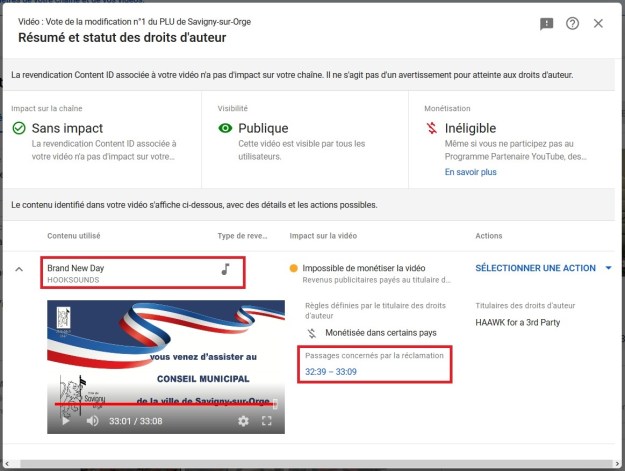
Task: Click the Monétisée dans certains pays icon
Action: 313,332
